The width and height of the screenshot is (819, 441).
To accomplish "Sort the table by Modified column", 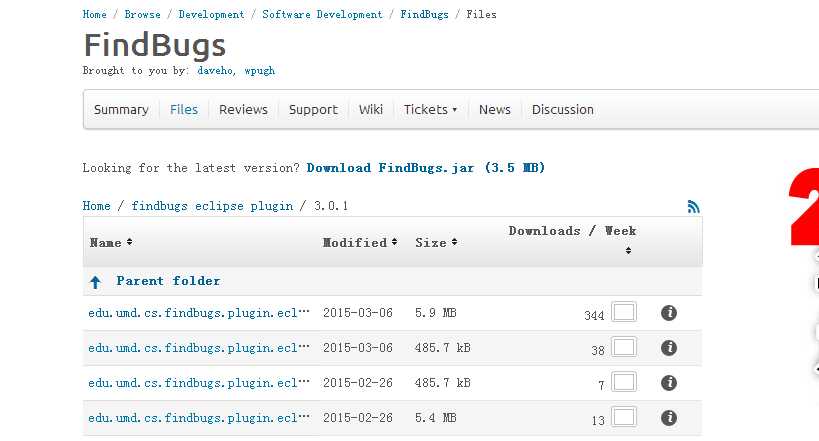I will pyautogui.click(x=360, y=242).
